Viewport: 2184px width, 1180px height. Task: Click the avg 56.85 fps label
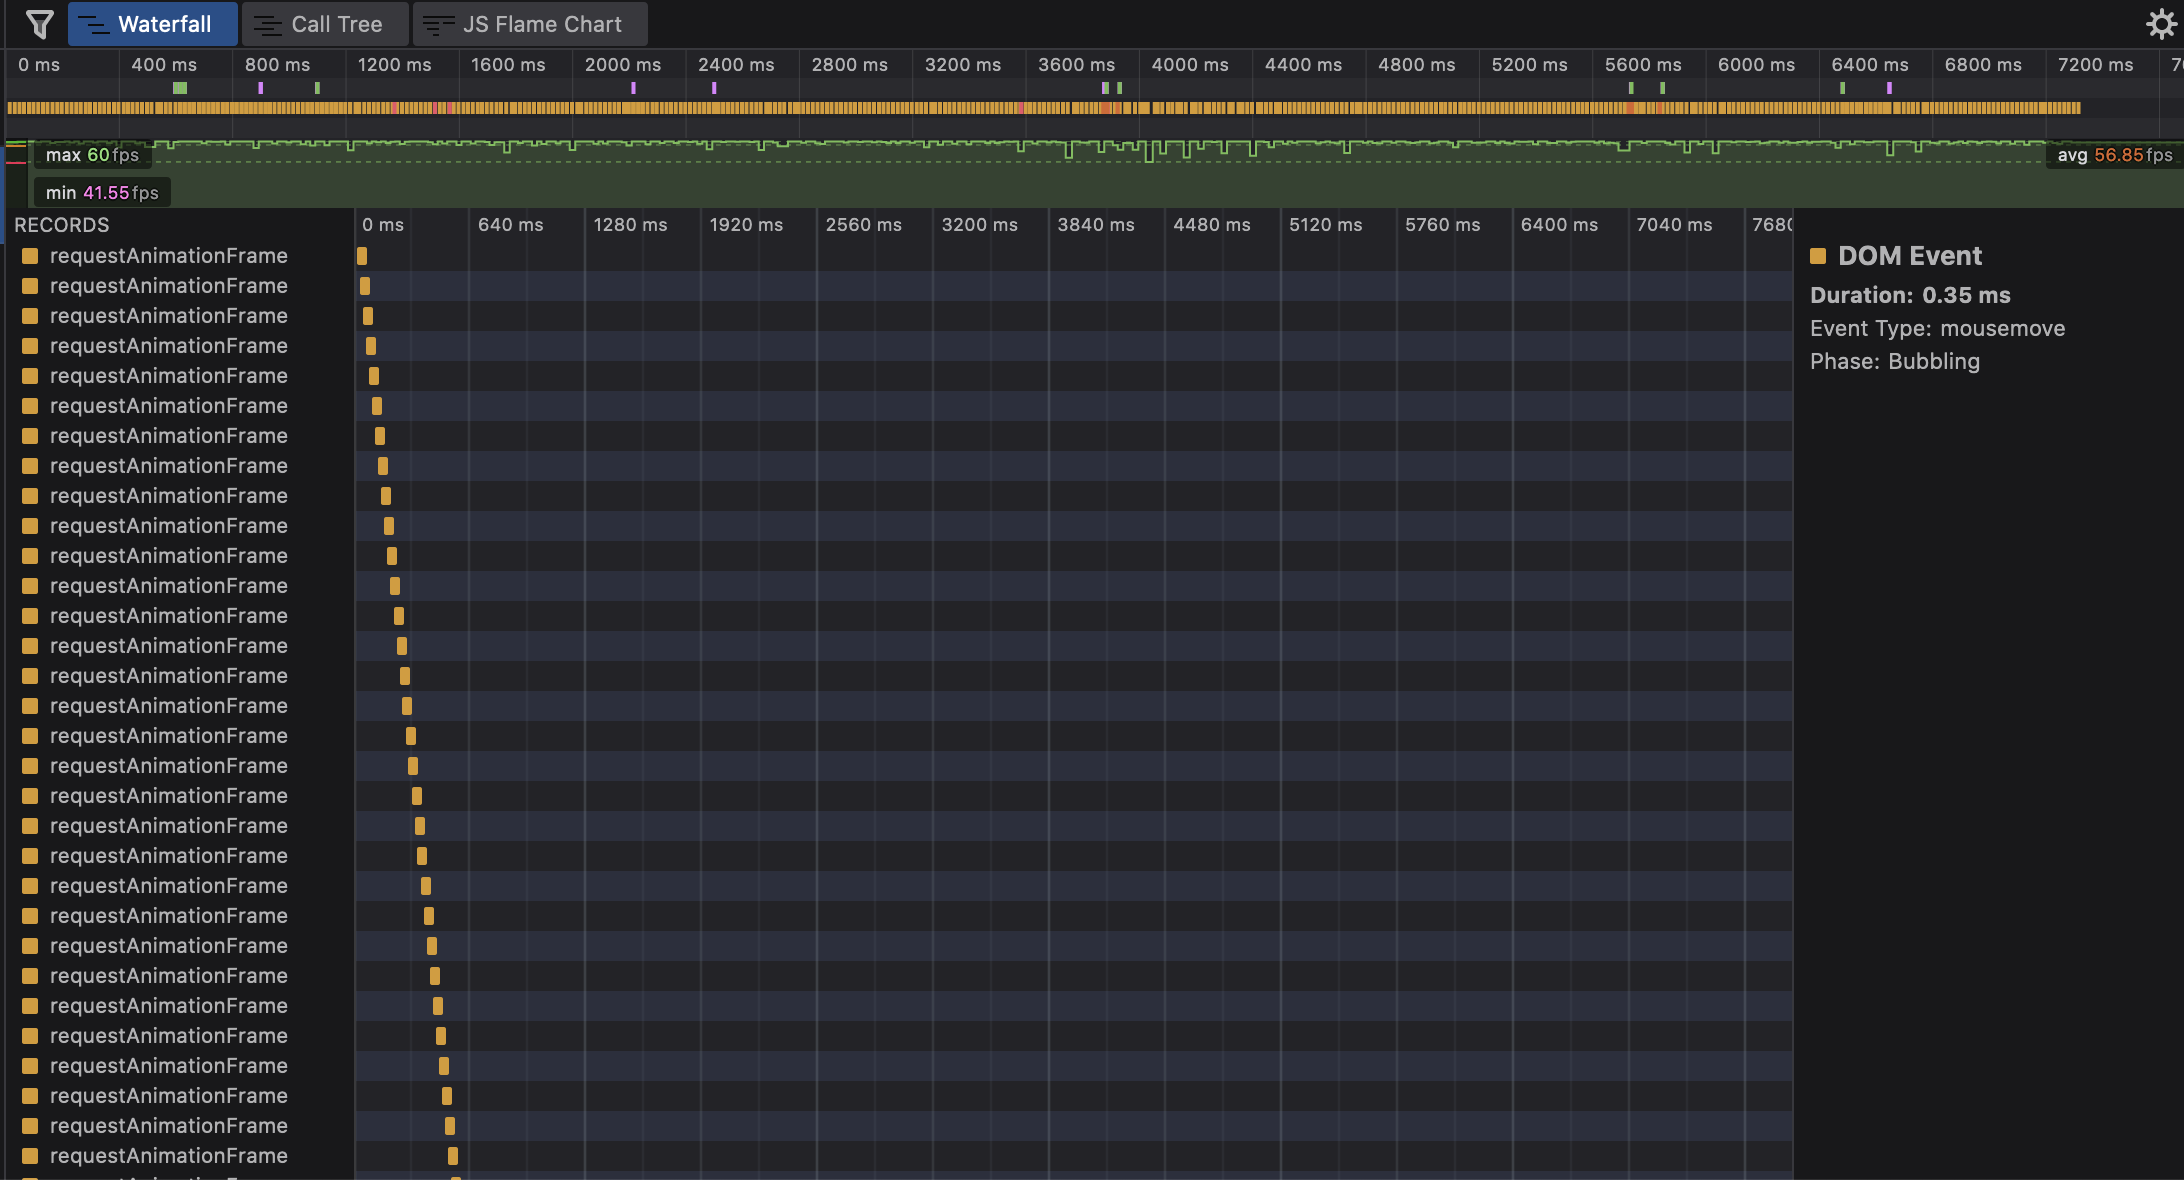click(x=2114, y=155)
